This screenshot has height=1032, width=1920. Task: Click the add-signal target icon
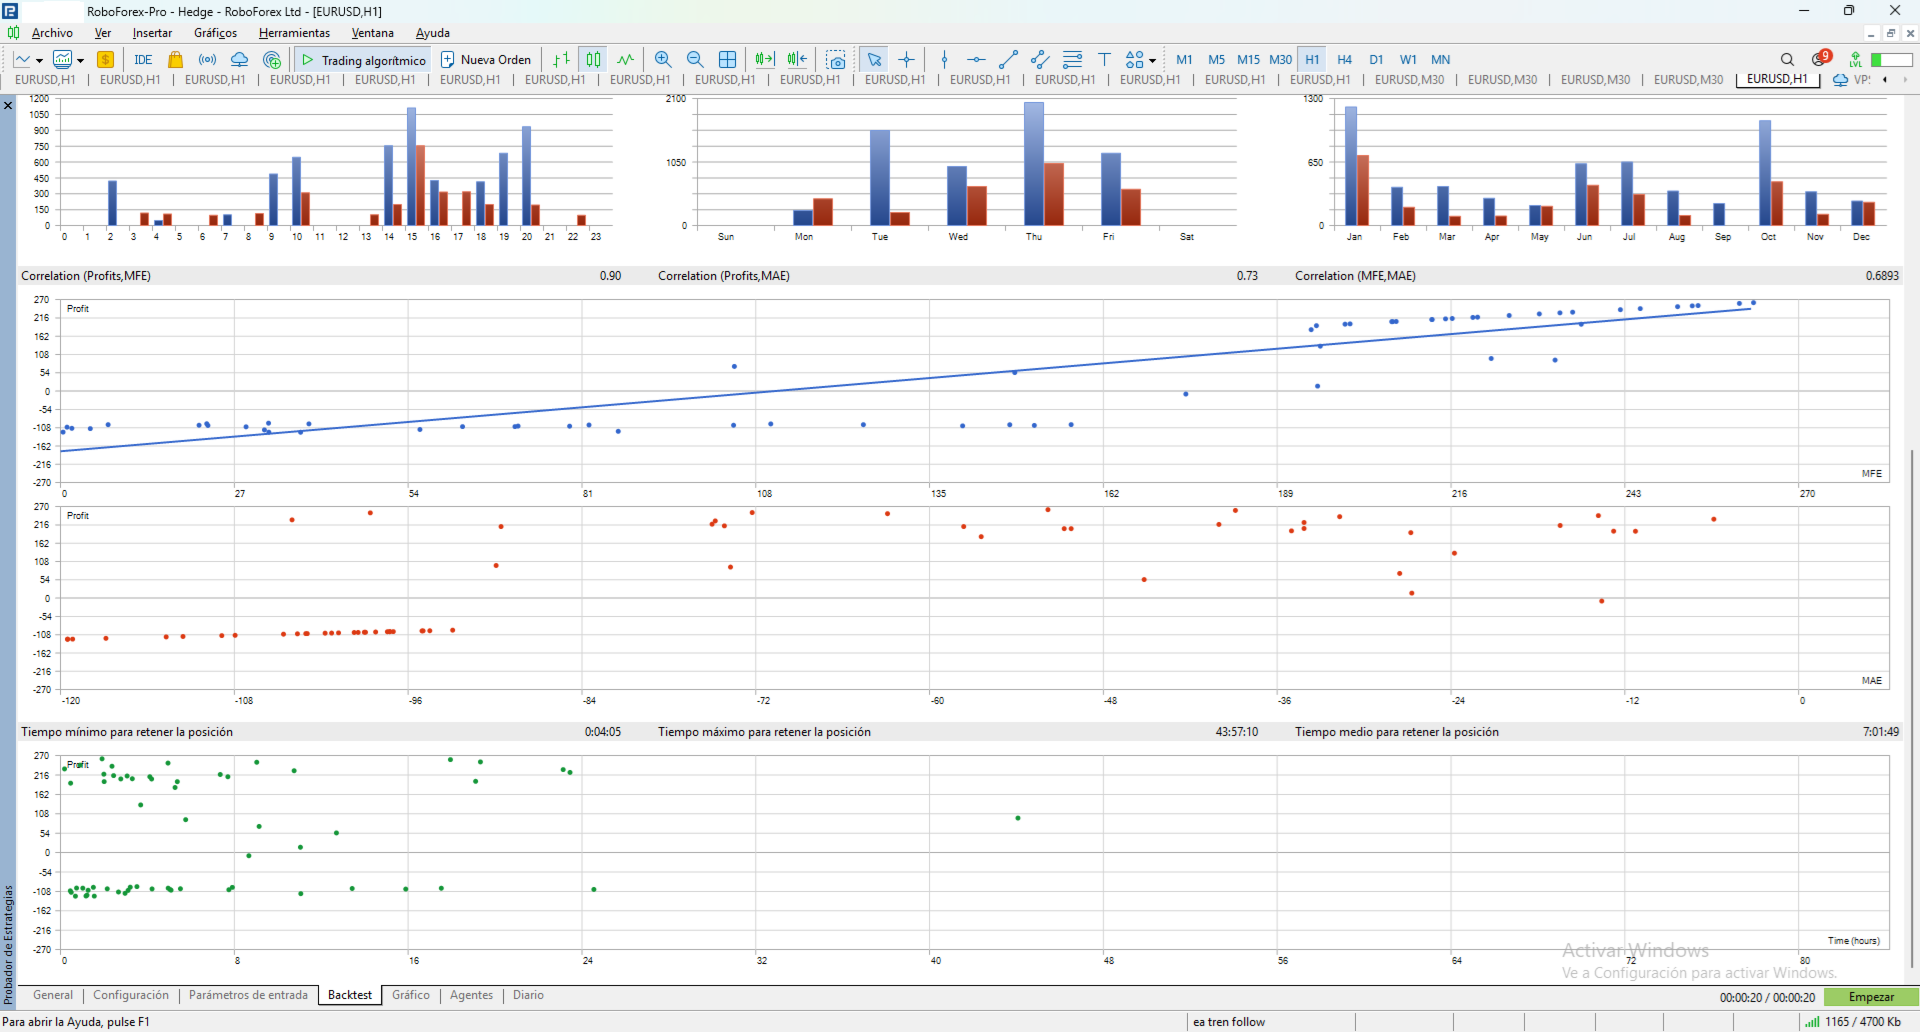tap(271, 60)
